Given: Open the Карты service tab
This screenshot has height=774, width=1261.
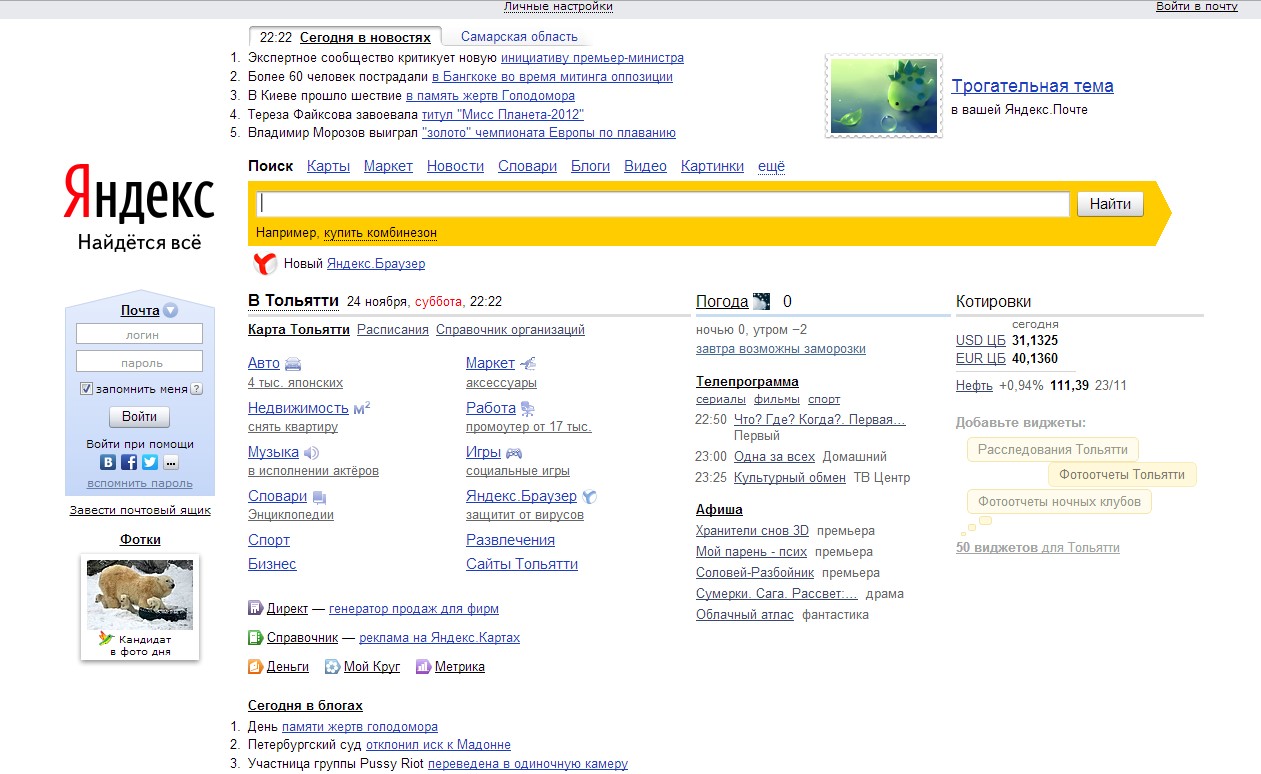Looking at the screenshot, I should pos(328,166).
